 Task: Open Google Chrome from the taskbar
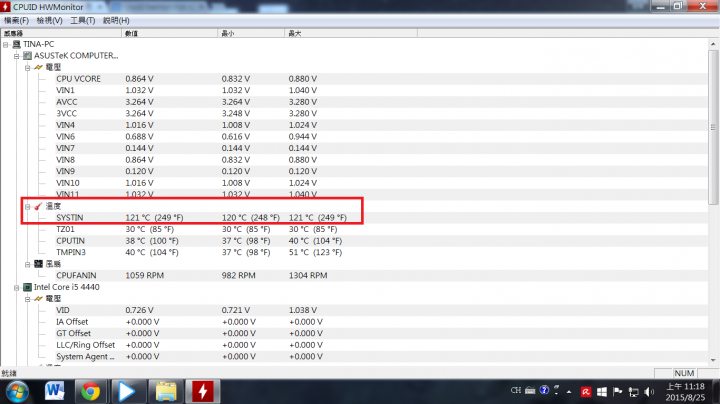90,392
